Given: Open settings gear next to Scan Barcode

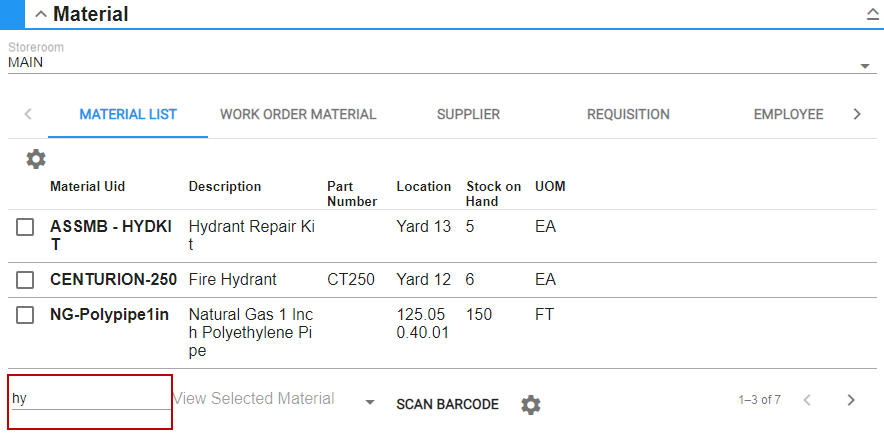Looking at the screenshot, I should coord(531,405).
